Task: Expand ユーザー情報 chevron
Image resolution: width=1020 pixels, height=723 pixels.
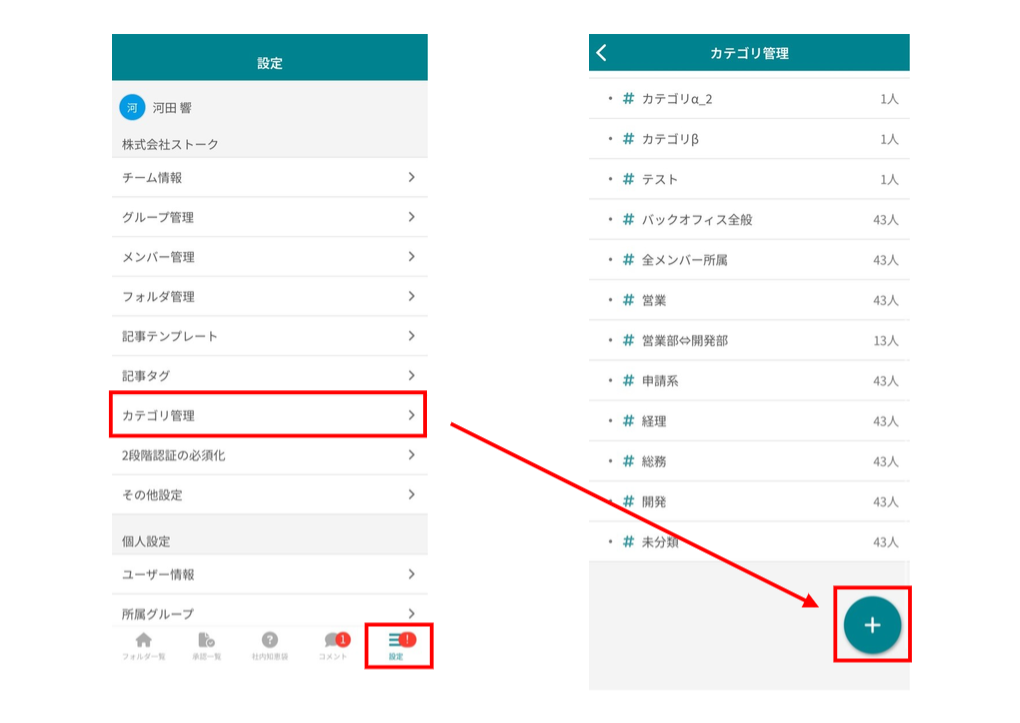Action: (x=411, y=574)
